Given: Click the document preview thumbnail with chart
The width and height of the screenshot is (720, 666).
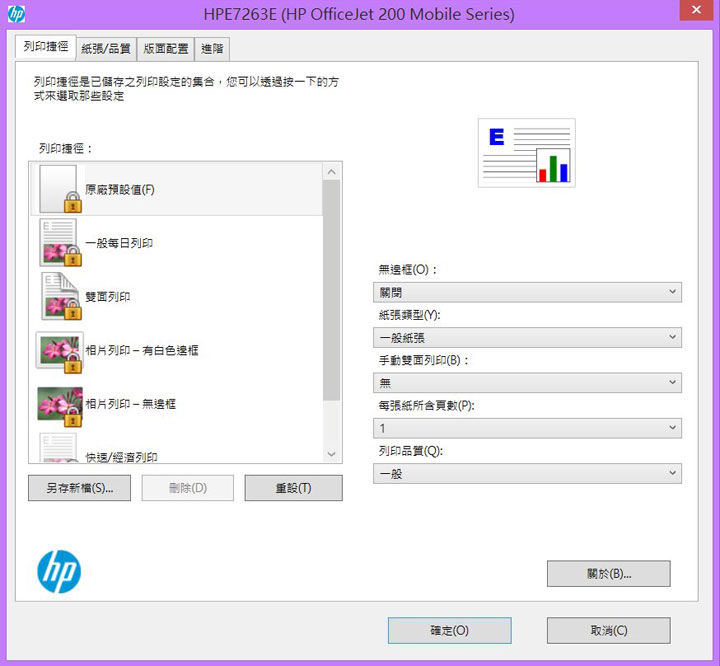Looking at the screenshot, I should point(527,153).
